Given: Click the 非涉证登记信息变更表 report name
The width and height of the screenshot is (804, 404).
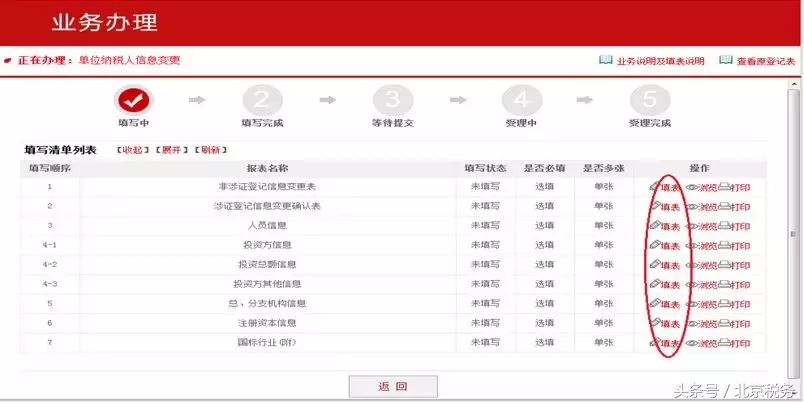Looking at the screenshot, I should click(x=267, y=187).
